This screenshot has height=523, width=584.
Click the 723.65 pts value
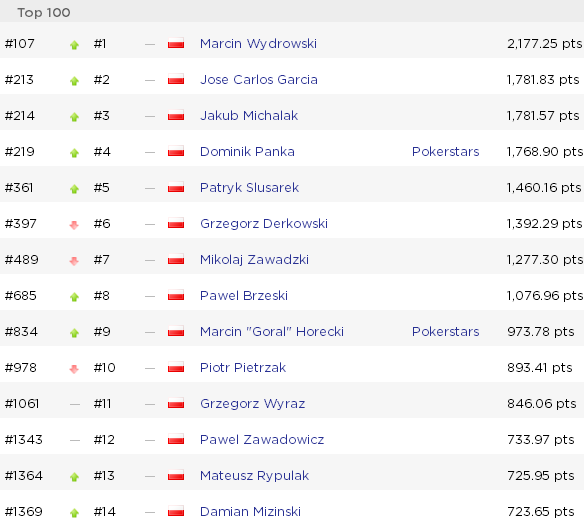coord(541,512)
